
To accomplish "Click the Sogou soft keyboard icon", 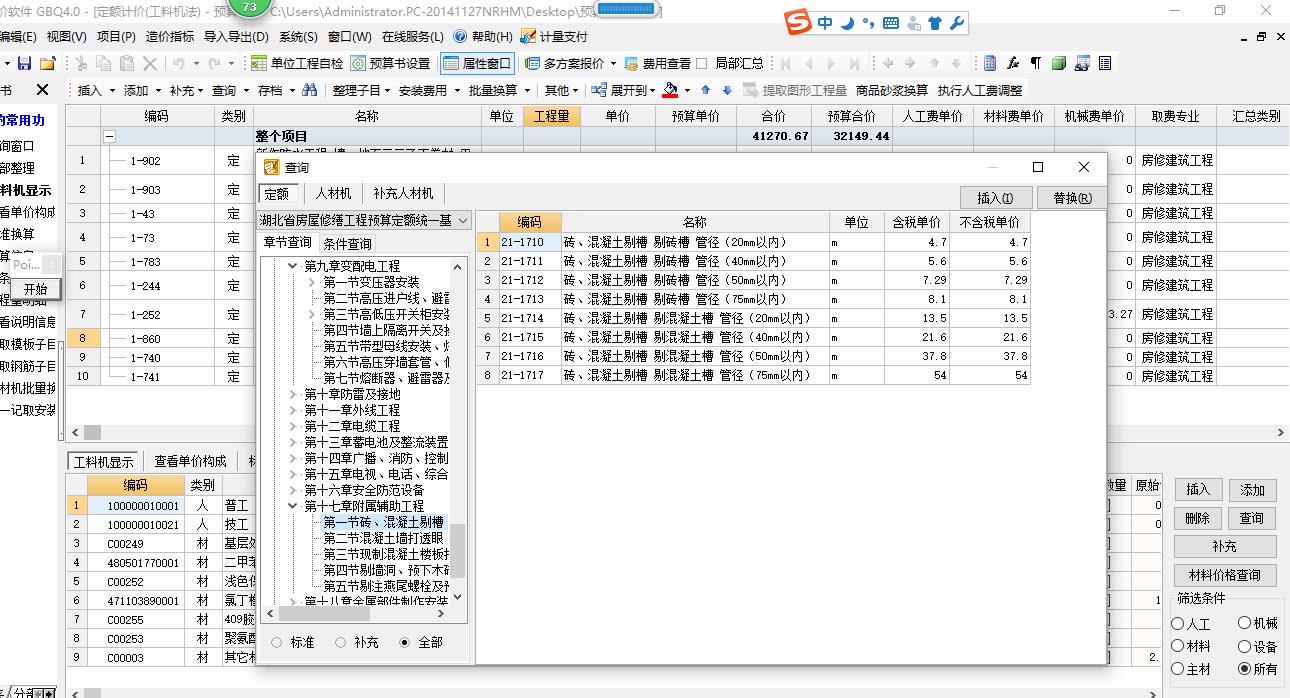I will 891,23.
